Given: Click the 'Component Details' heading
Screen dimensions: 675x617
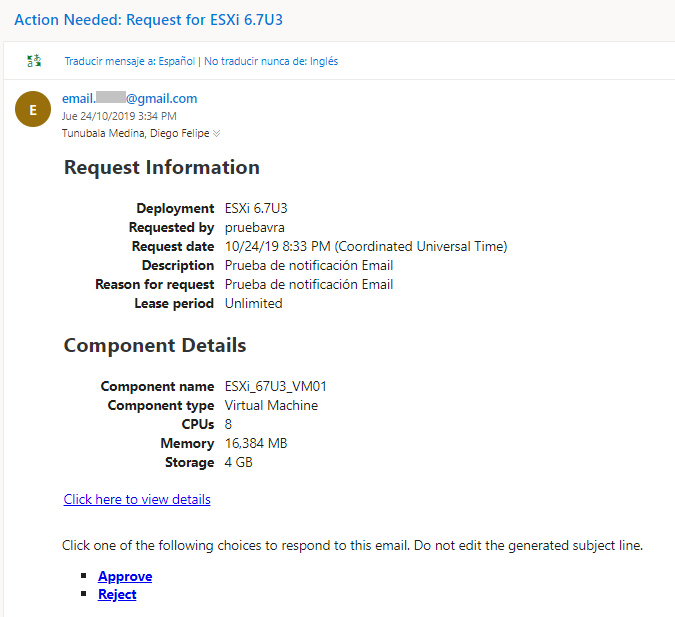Looking at the screenshot, I should click(154, 346).
